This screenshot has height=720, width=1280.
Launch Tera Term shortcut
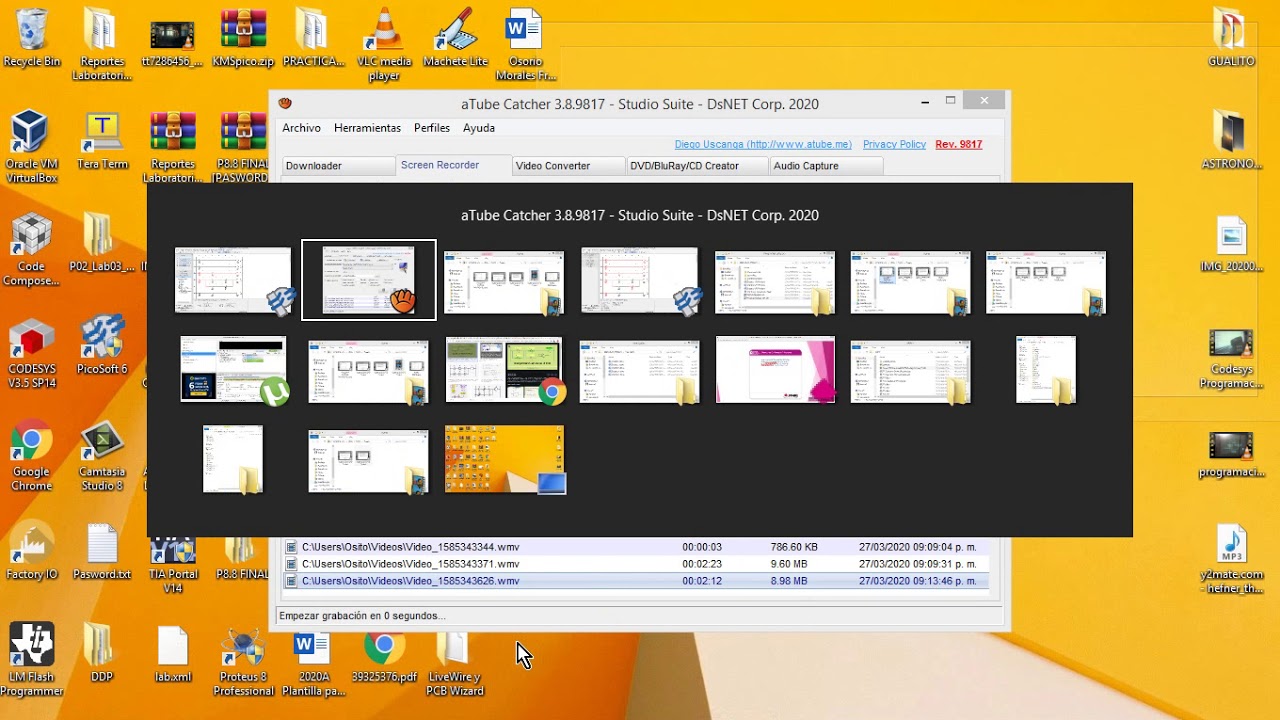pos(101,141)
